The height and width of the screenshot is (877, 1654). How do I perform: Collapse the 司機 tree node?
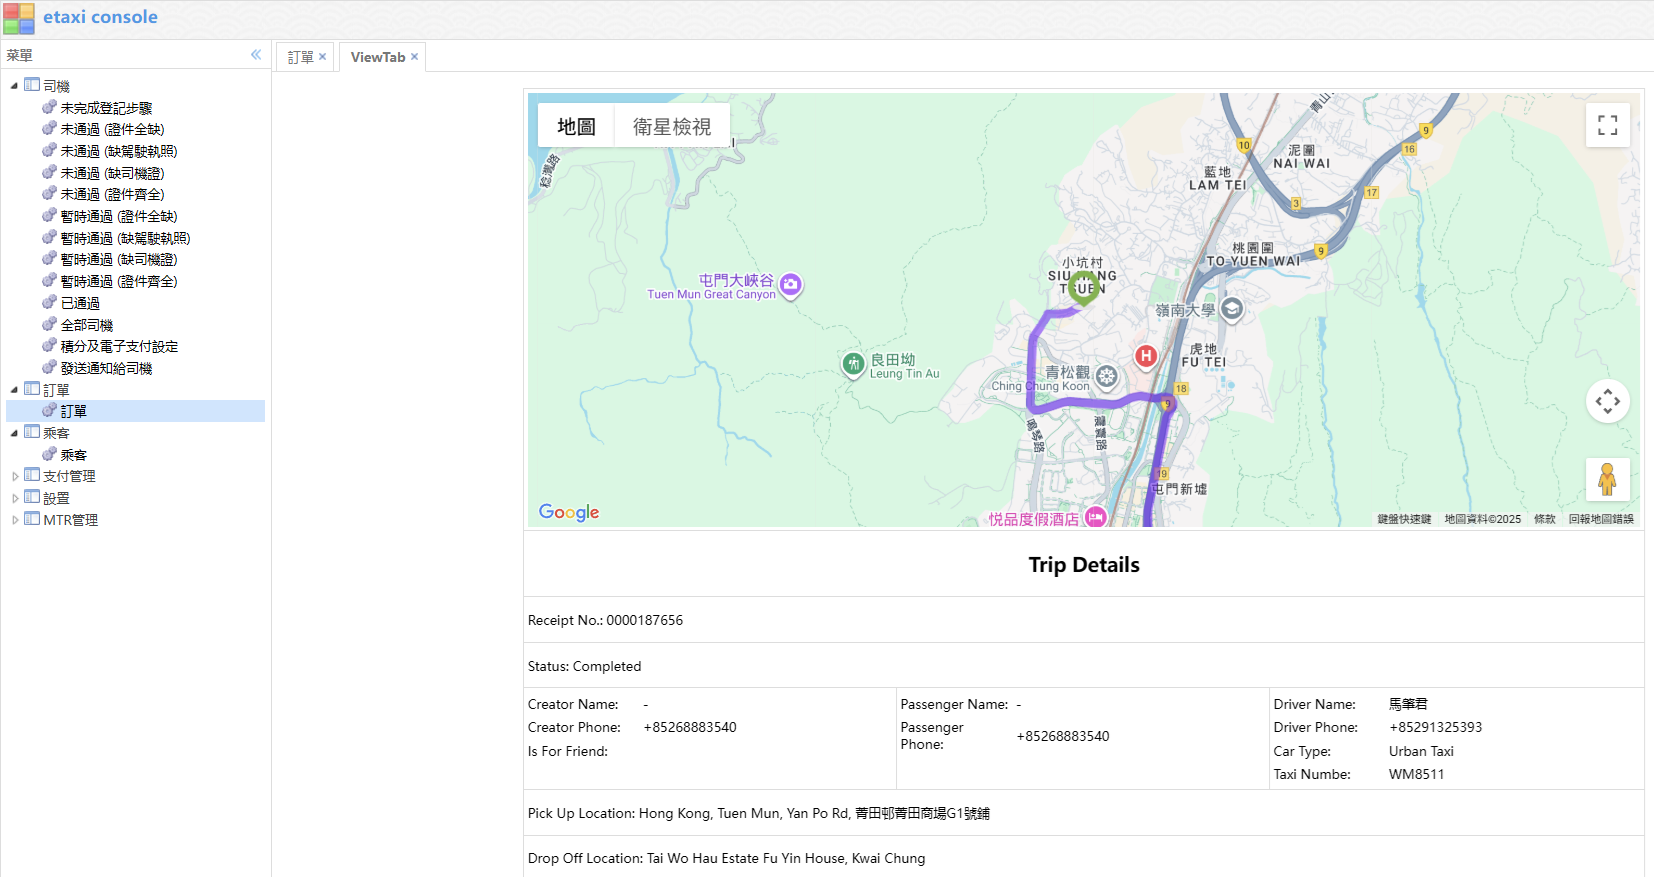(14, 86)
